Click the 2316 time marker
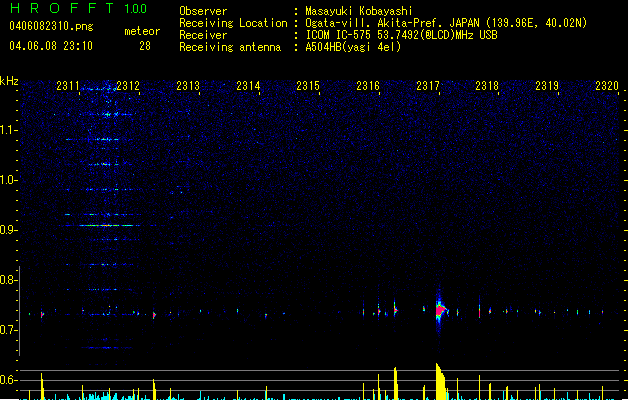The image size is (629, 400). click(x=368, y=86)
